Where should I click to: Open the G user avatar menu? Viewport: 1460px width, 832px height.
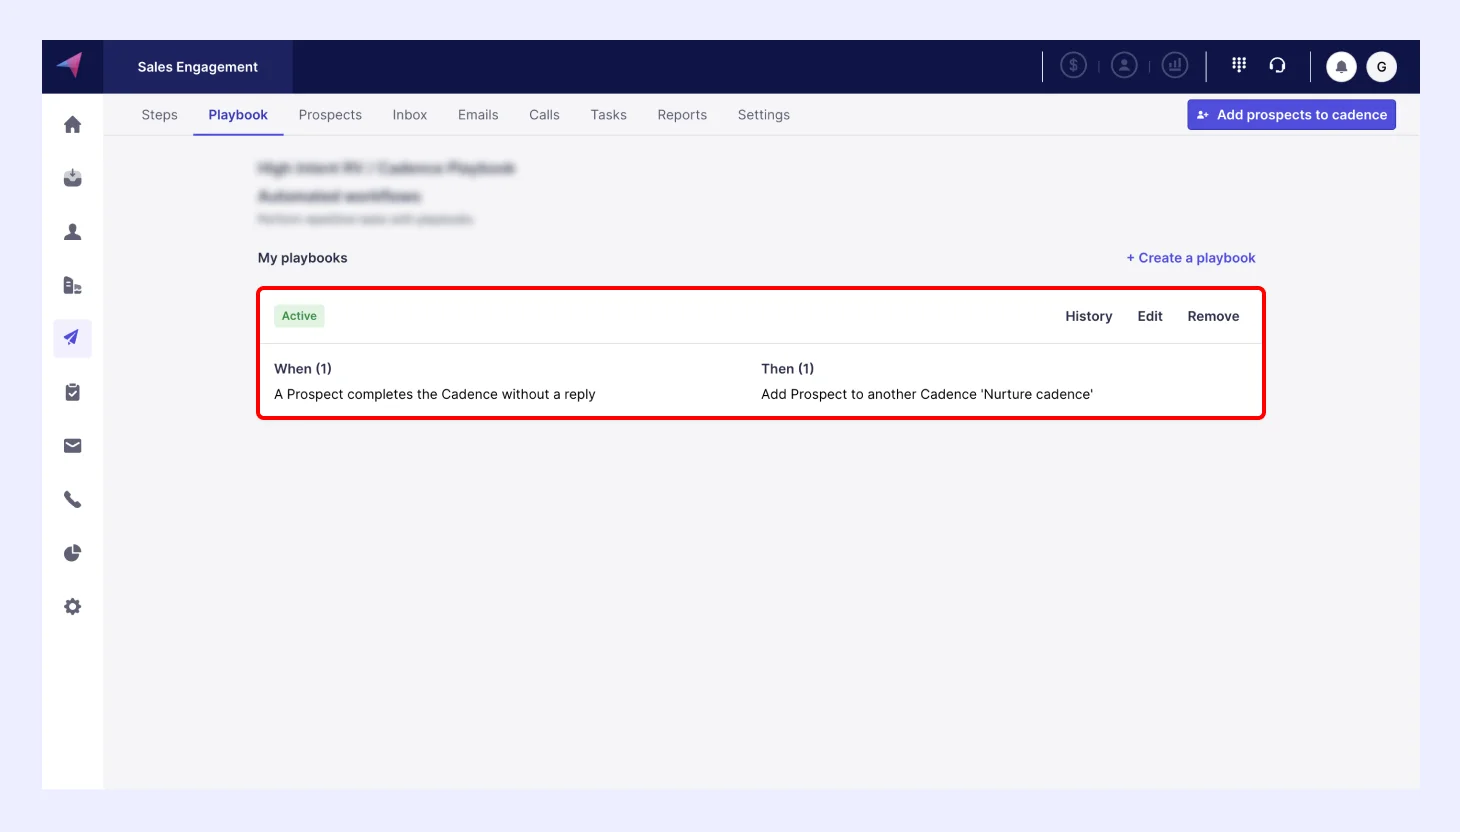(1381, 66)
